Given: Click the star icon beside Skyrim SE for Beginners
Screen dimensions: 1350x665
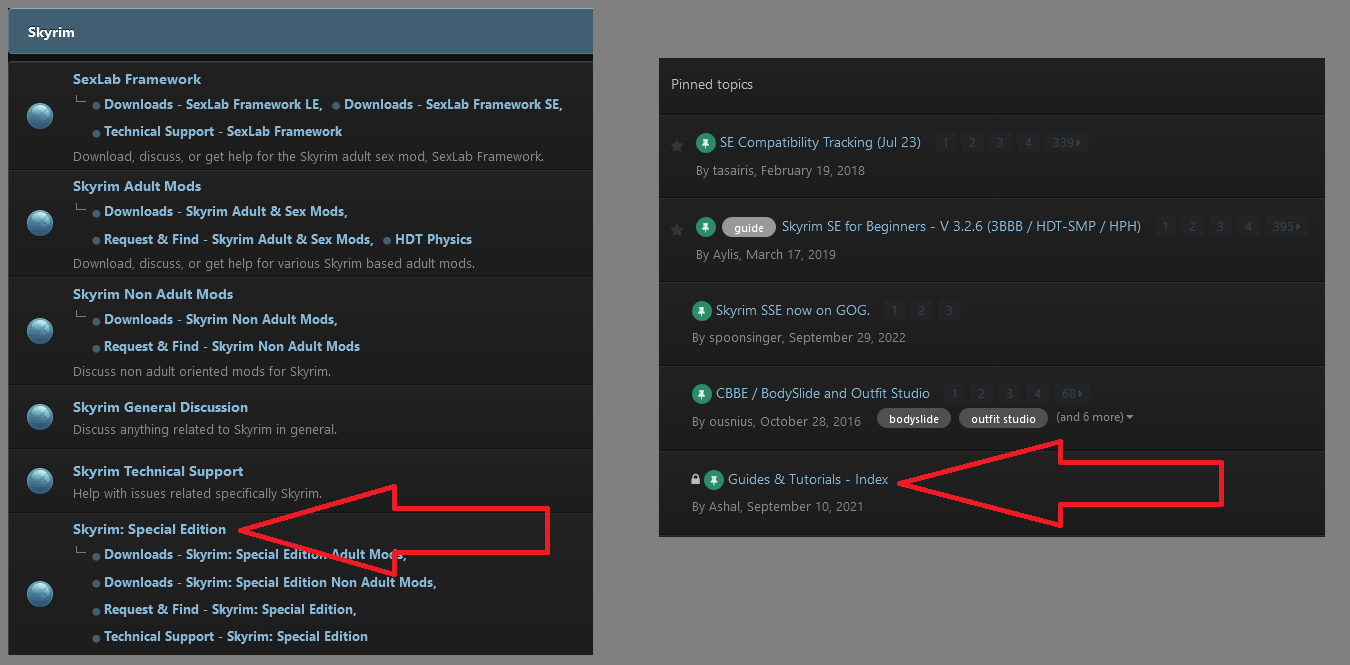Looking at the screenshot, I should coord(677,229).
